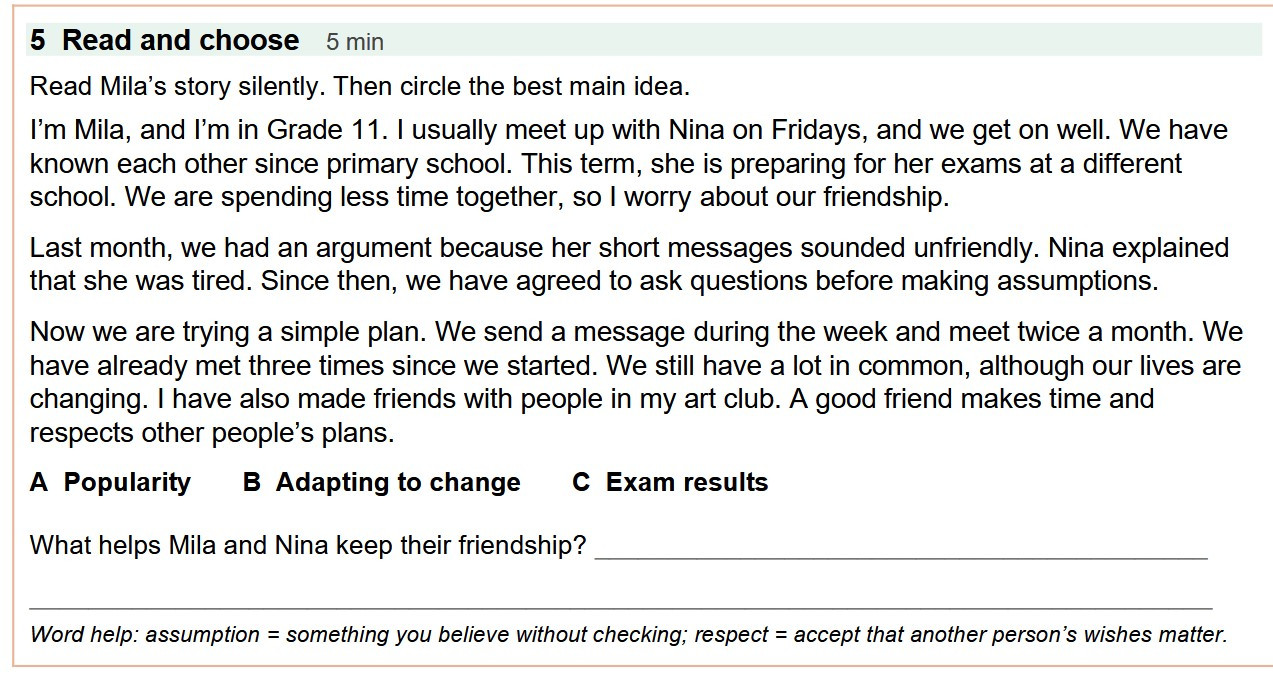Select answer A Popularity

pos(110,482)
